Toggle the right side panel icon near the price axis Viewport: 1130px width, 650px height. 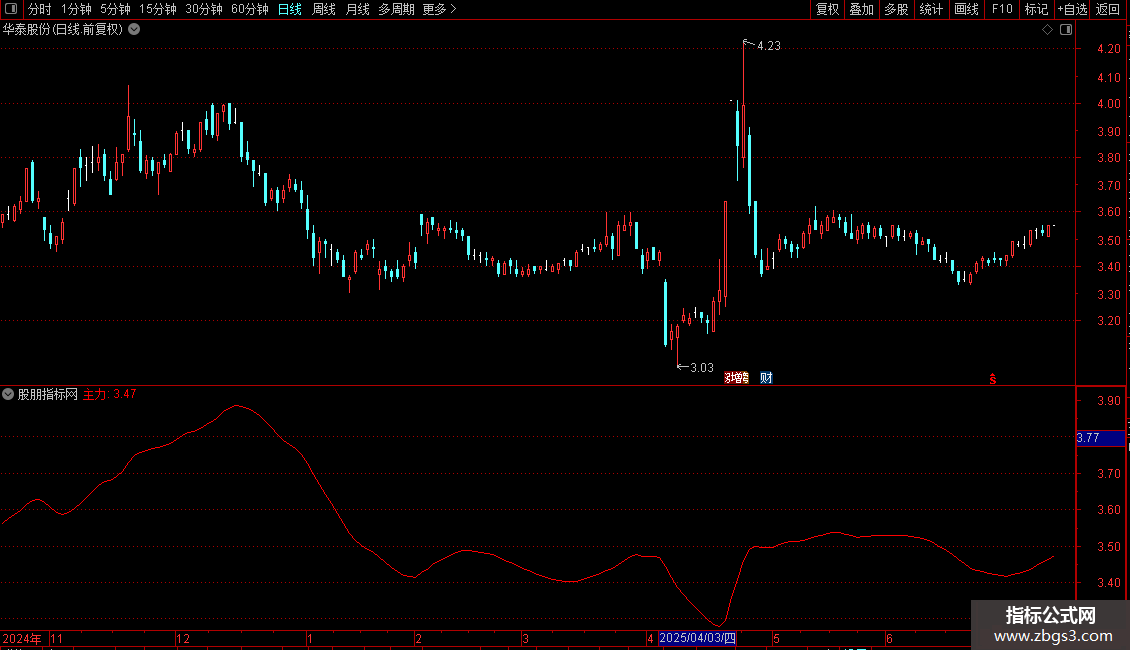[x=1066, y=30]
